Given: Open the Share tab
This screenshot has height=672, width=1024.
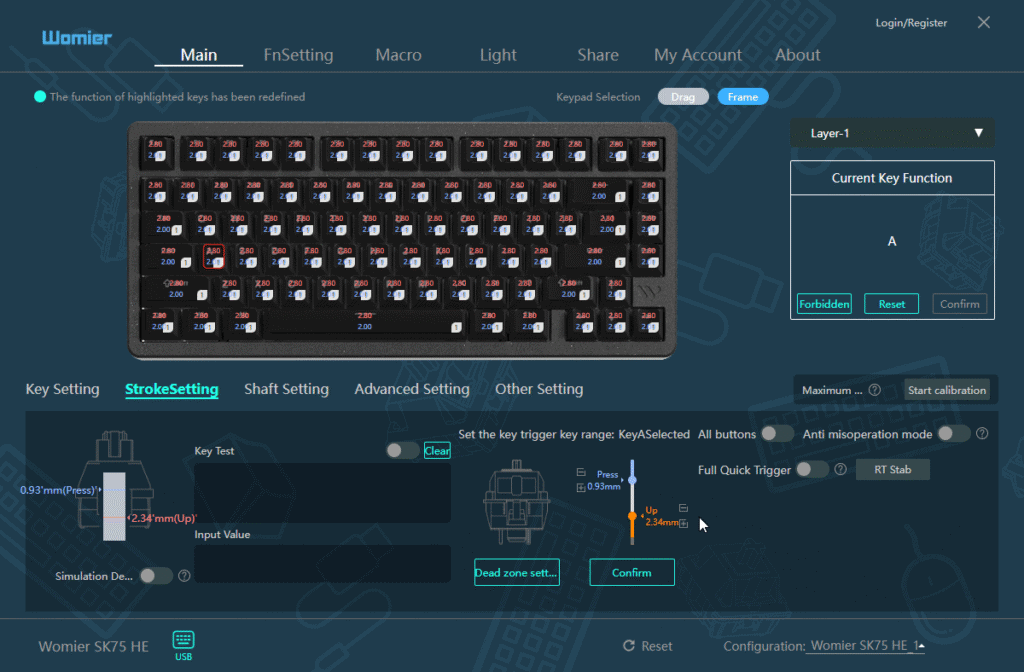Looking at the screenshot, I should point(598,55).
